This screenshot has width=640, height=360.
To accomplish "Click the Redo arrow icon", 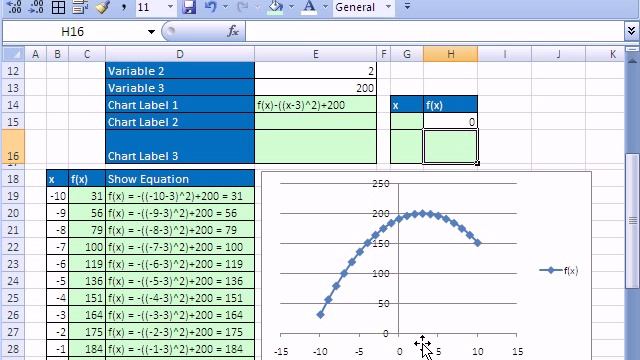I will coord(243,7).
